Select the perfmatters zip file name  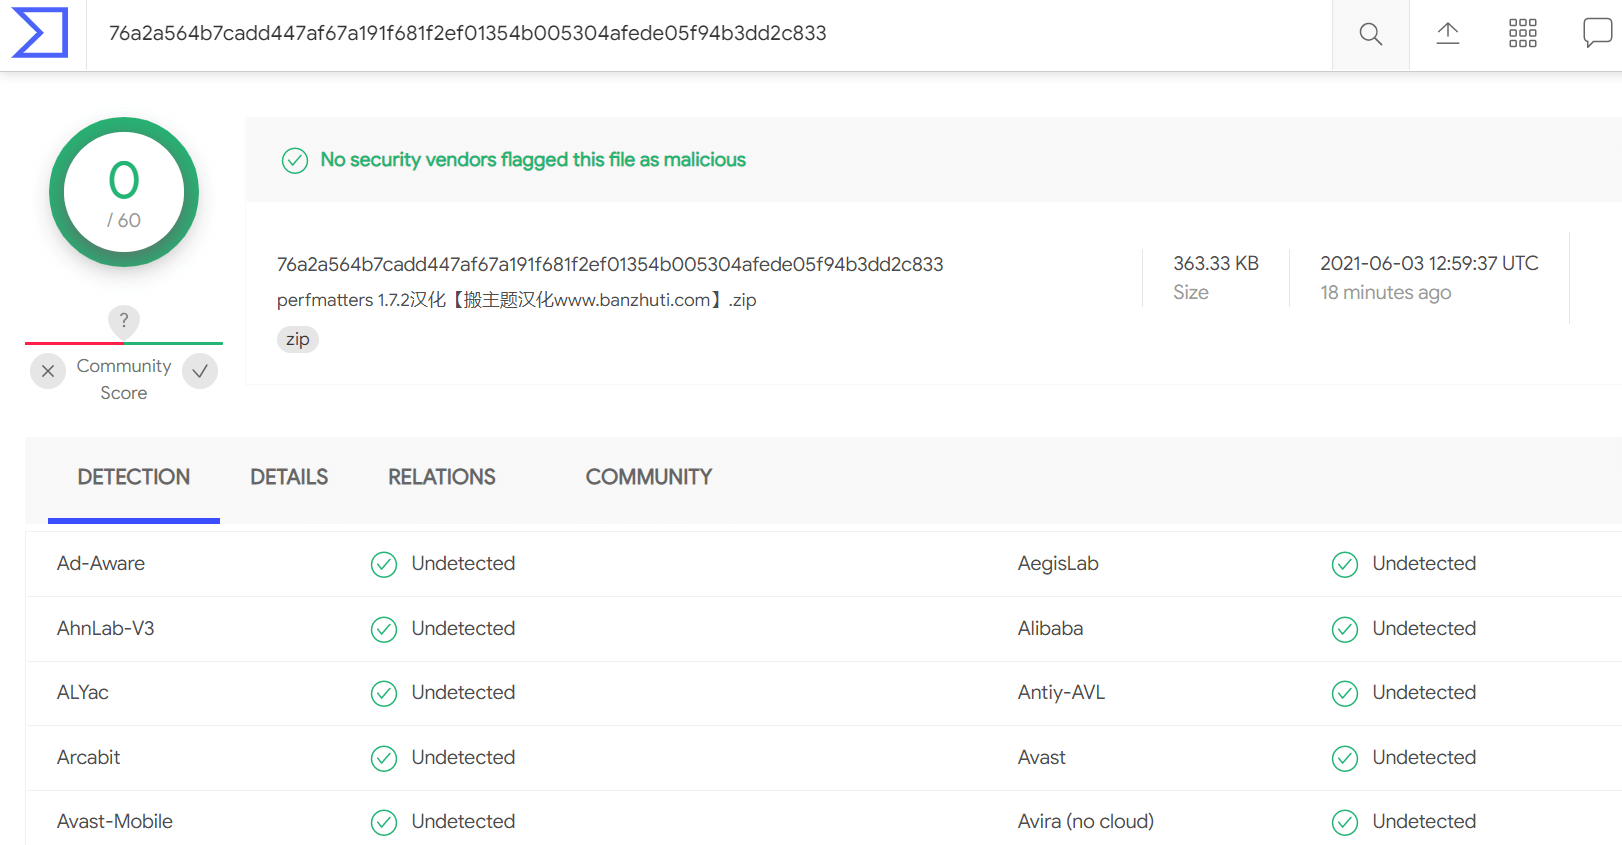[x=516, y=300]
